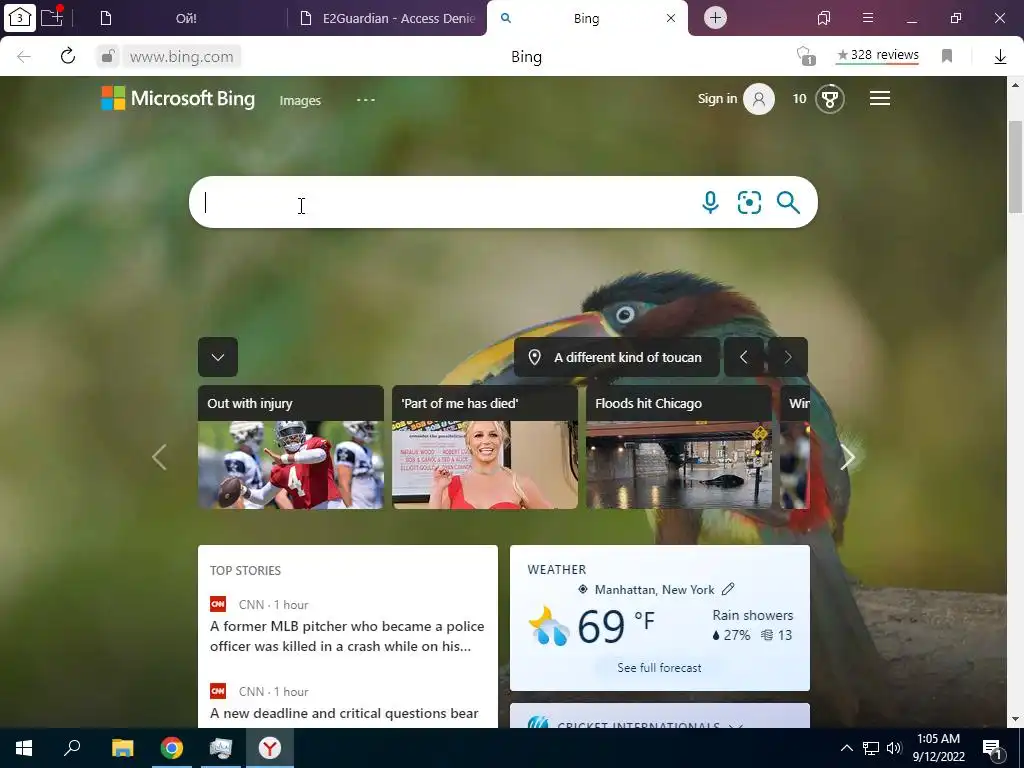Open a new tab with the plus button
Image resolution: width=1024 pixels, height=768 pixels.
[715, 18]
